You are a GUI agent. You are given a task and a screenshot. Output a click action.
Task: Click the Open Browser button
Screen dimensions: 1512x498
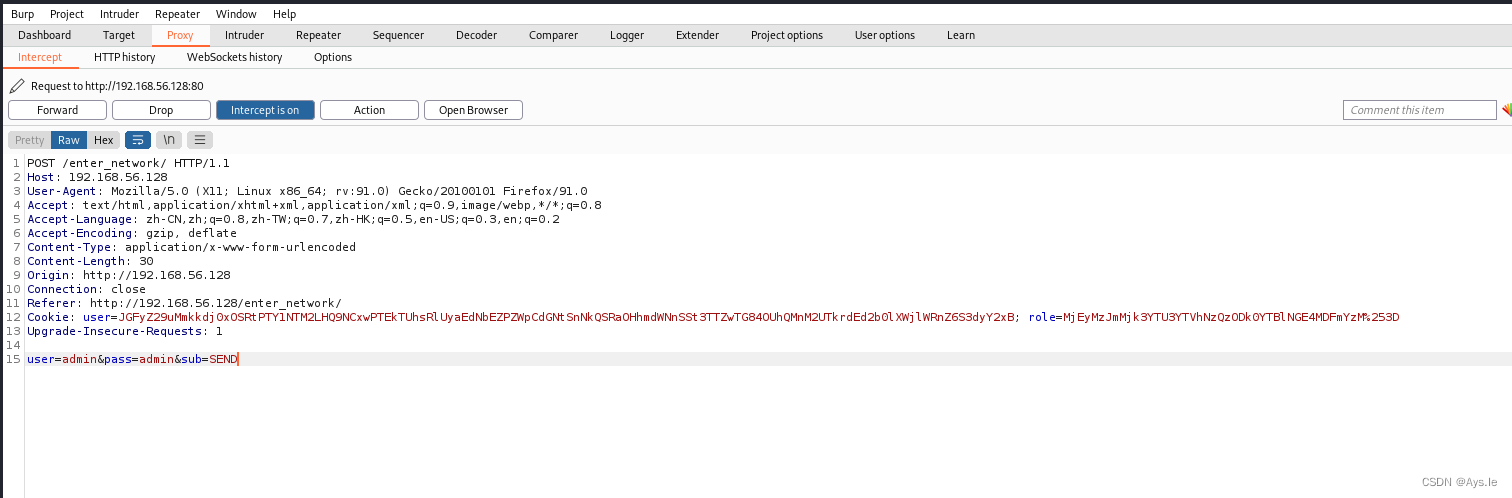(x=473, y=110)
